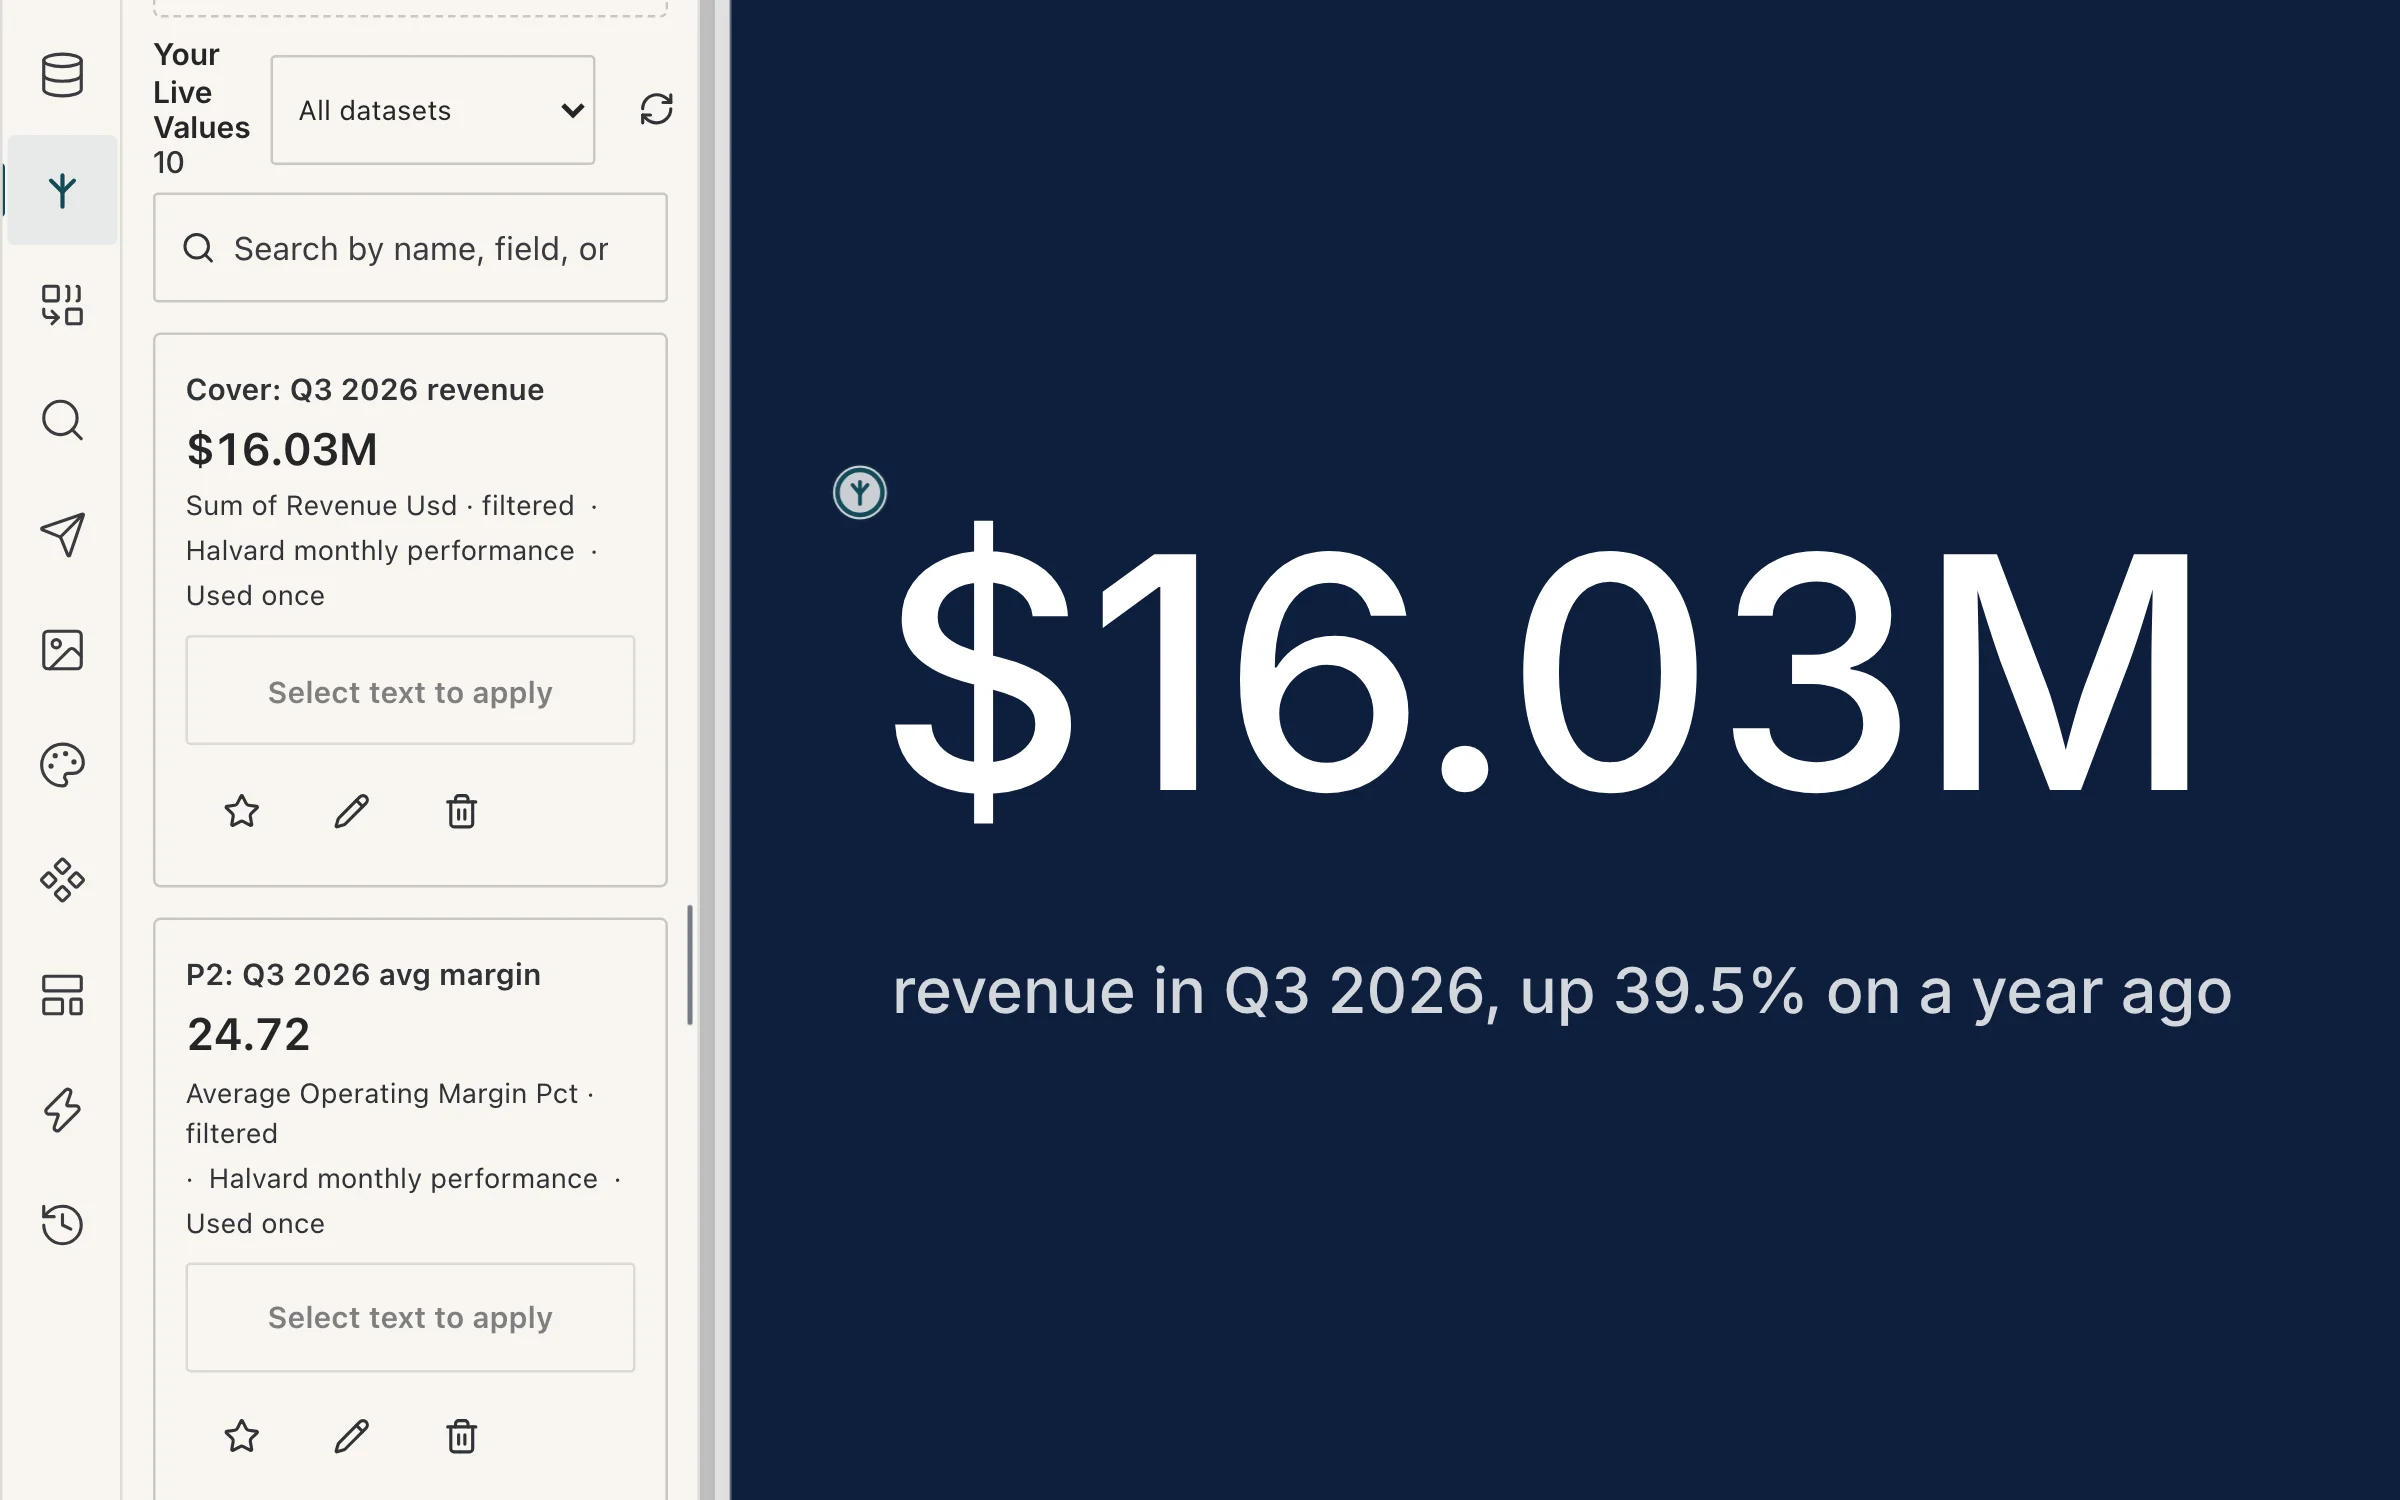Open the palette theme sidebar icon

click(62, 765)
